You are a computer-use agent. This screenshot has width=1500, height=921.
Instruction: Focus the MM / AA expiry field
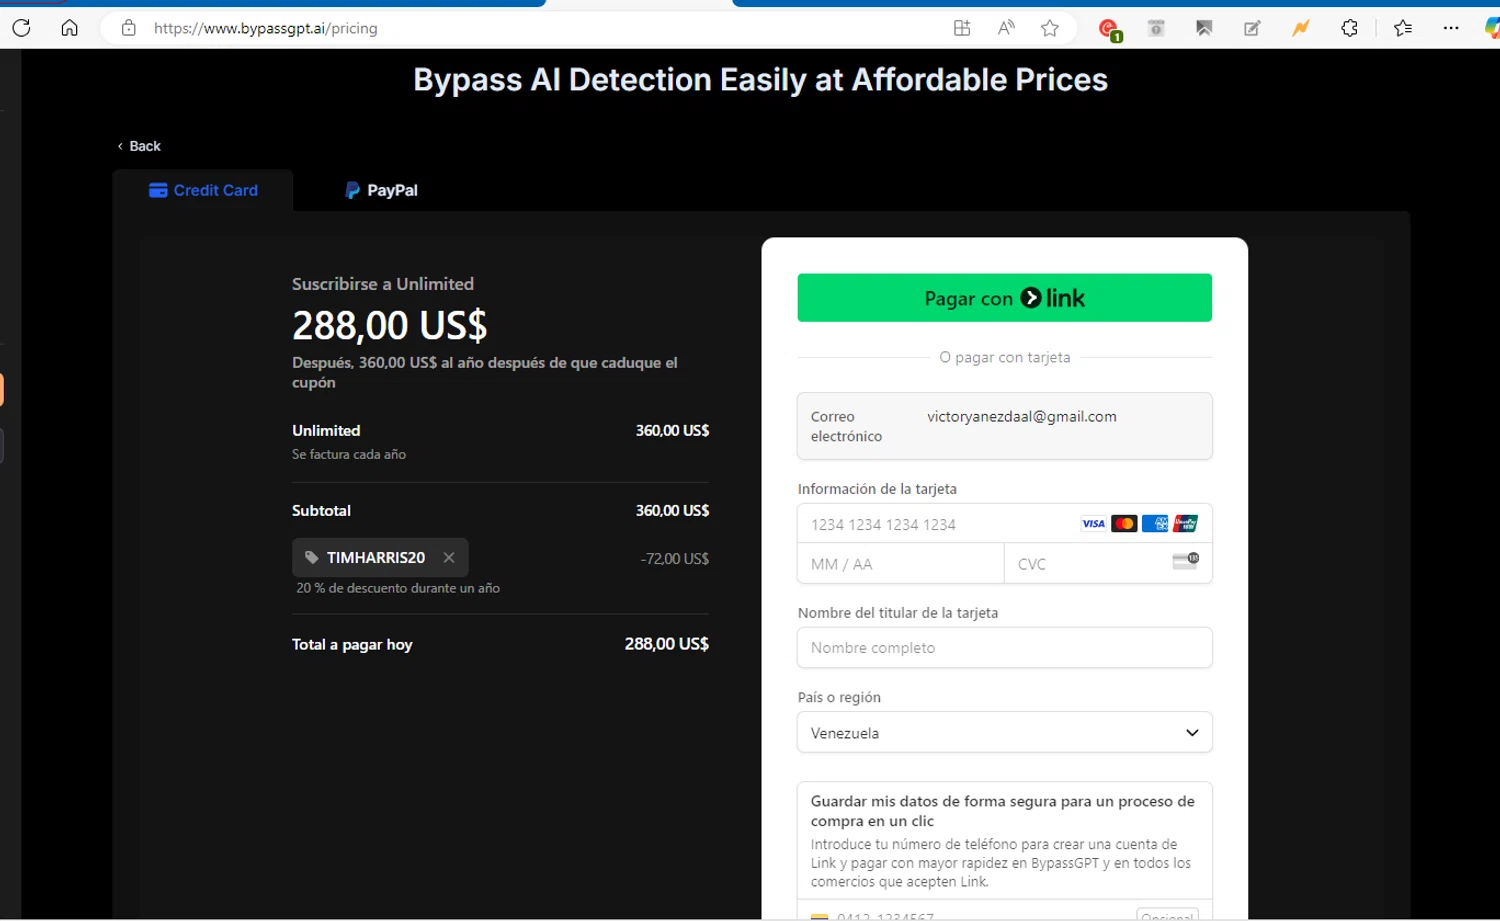coord(900,564)
